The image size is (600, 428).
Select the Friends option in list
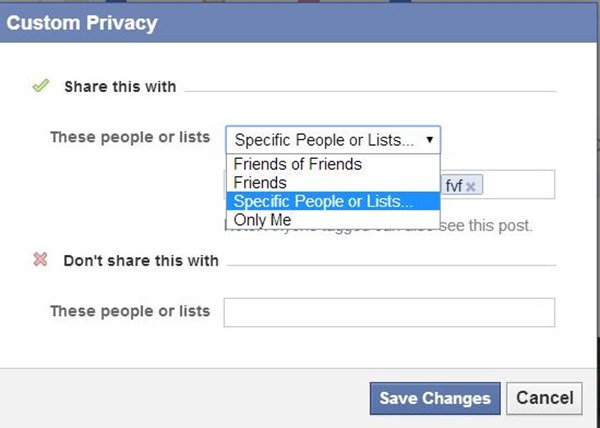coord(260,183)
